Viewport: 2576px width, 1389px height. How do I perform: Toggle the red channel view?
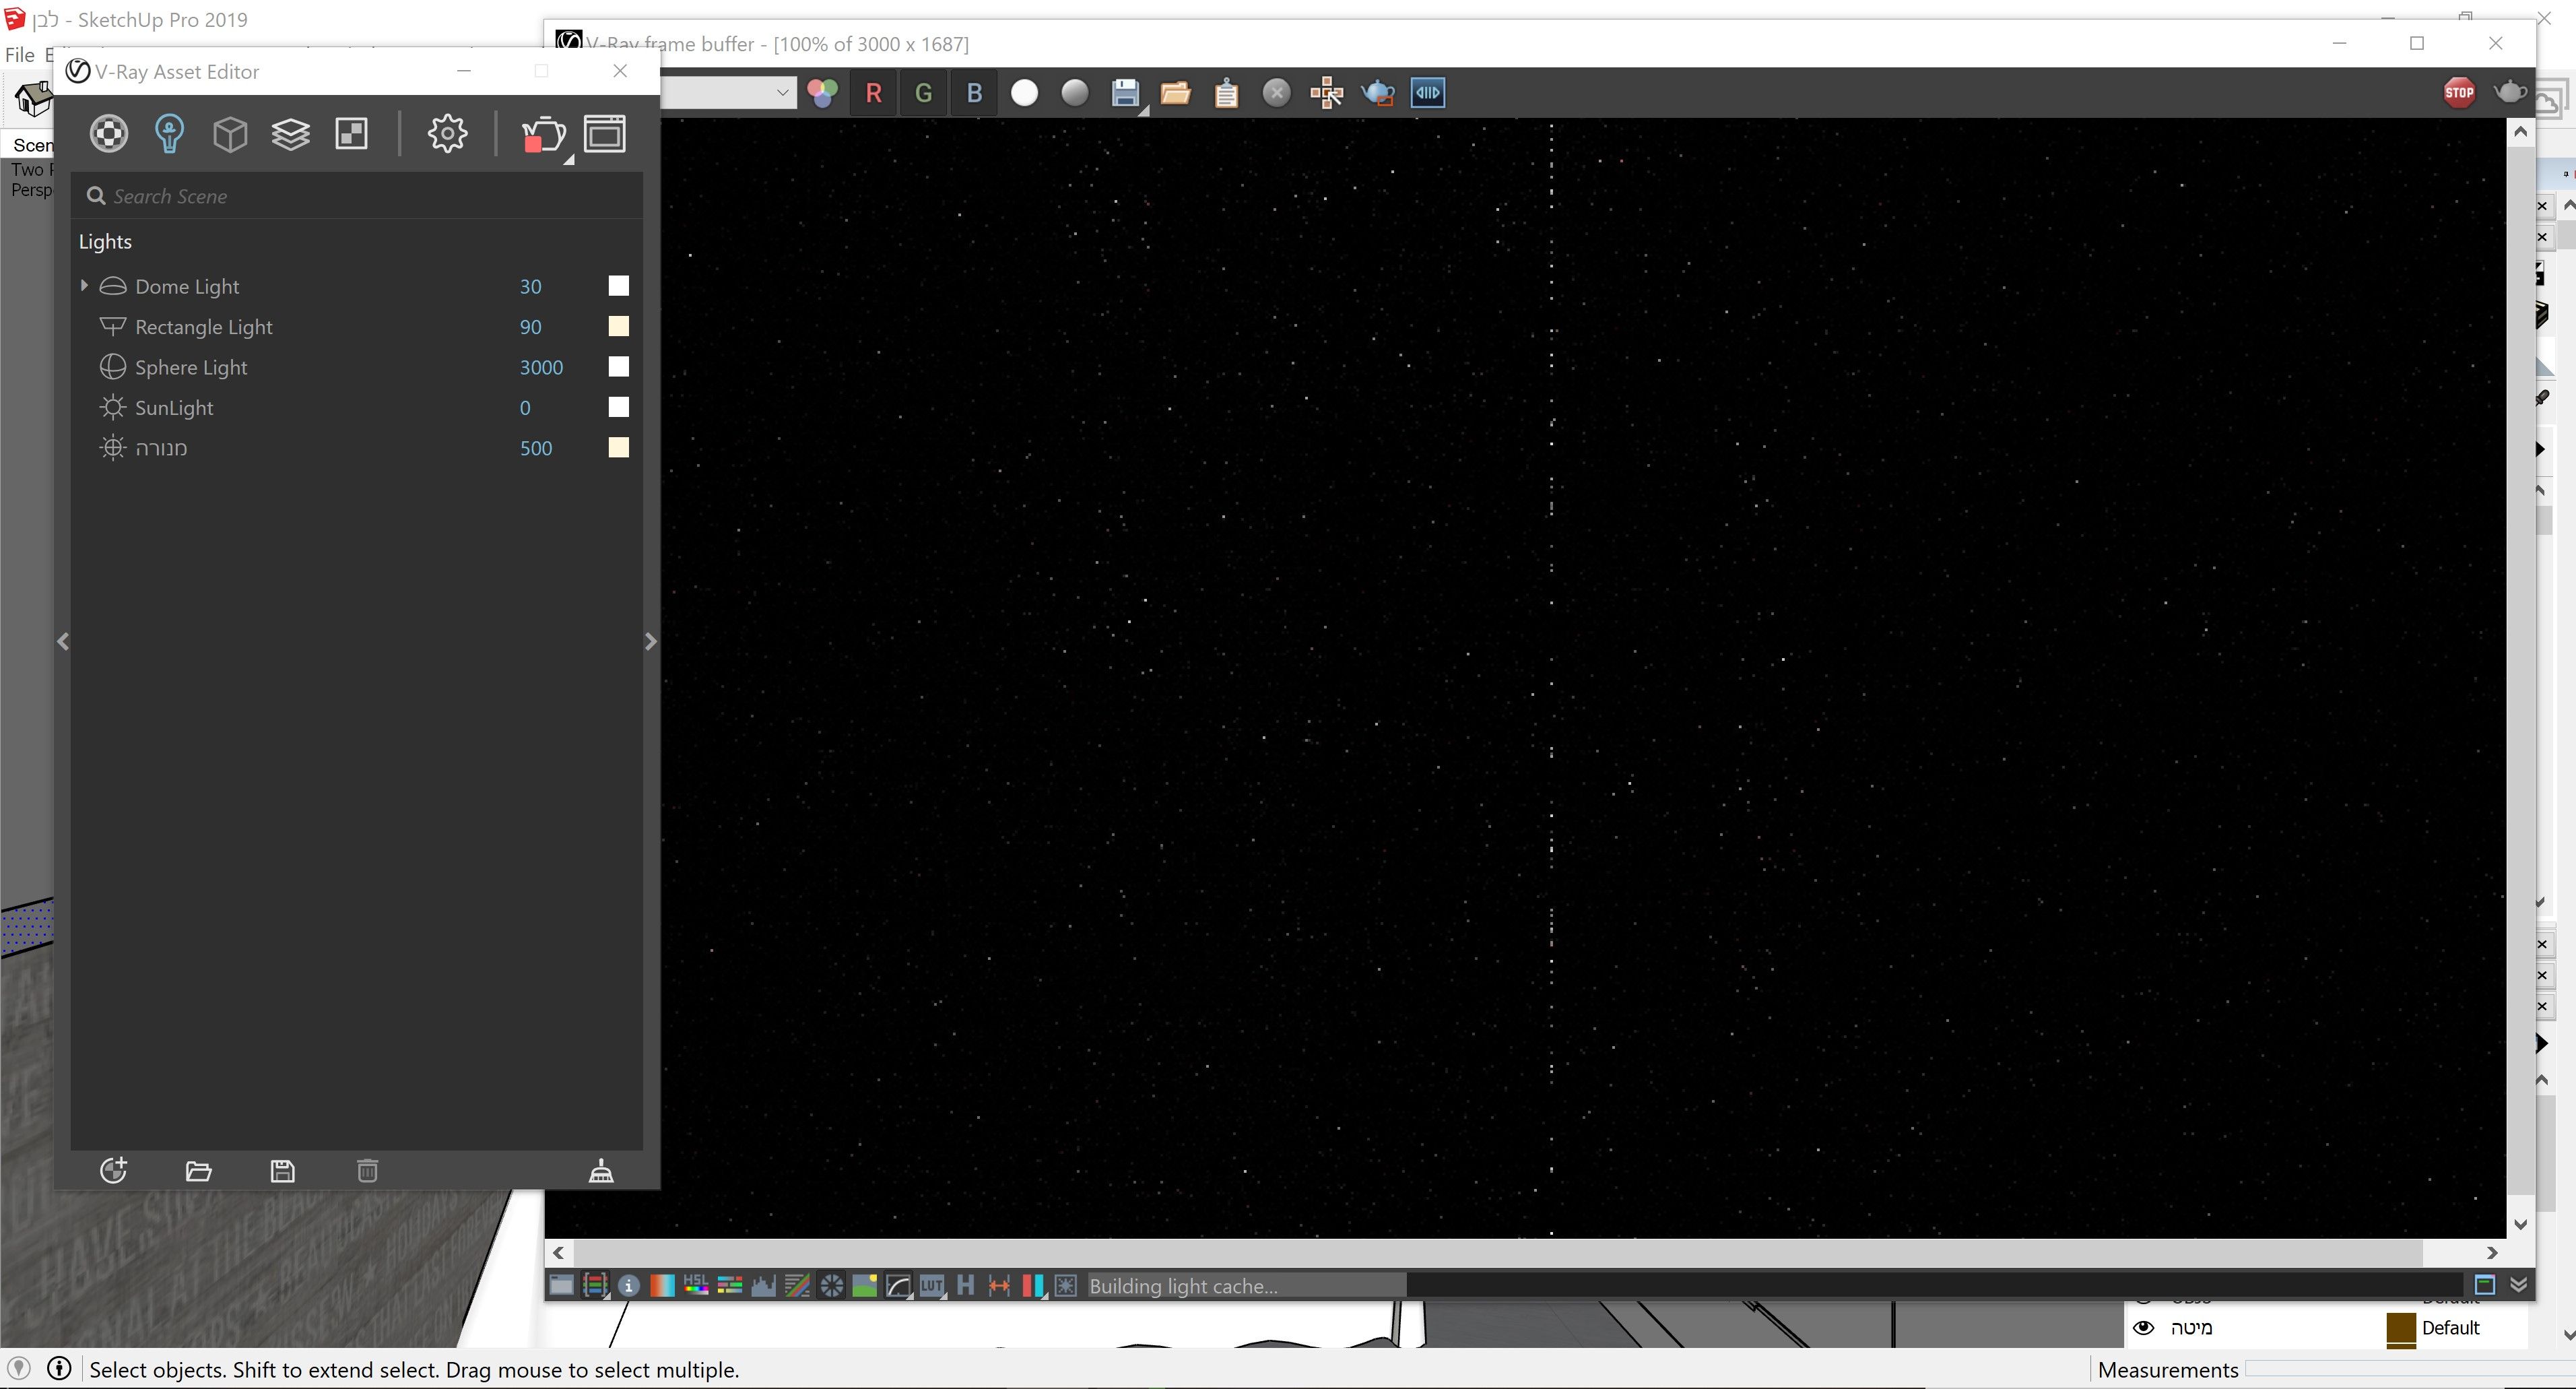click(x=873, y=93)
